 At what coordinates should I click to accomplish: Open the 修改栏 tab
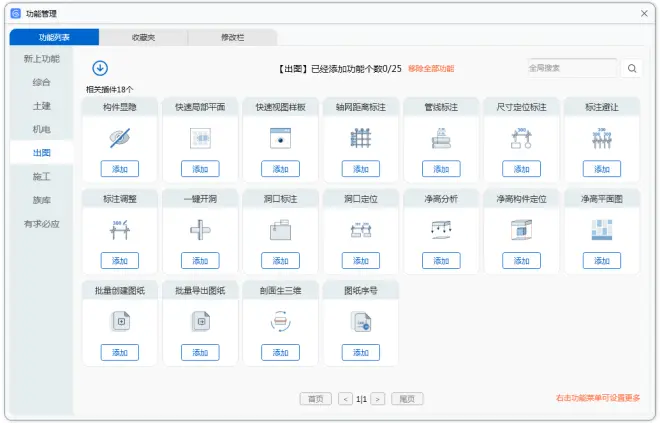[x=233, y=37]
